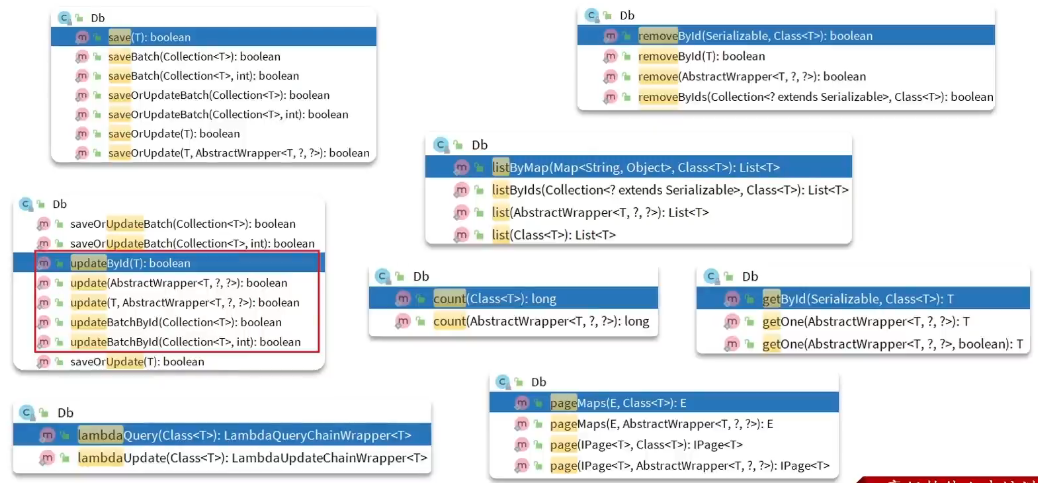Select getOne with boolean parameter
1038x483 pixels.
[892, 344]
